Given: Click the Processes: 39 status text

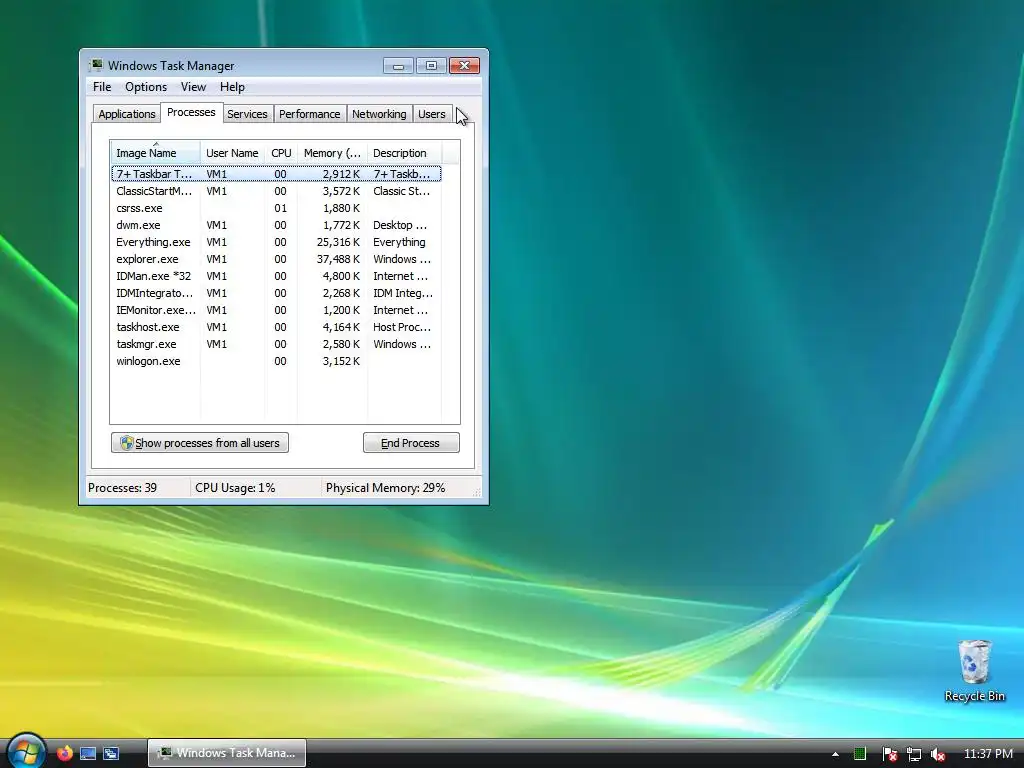Looking at the screenshot, I should [x=123, y=488].
